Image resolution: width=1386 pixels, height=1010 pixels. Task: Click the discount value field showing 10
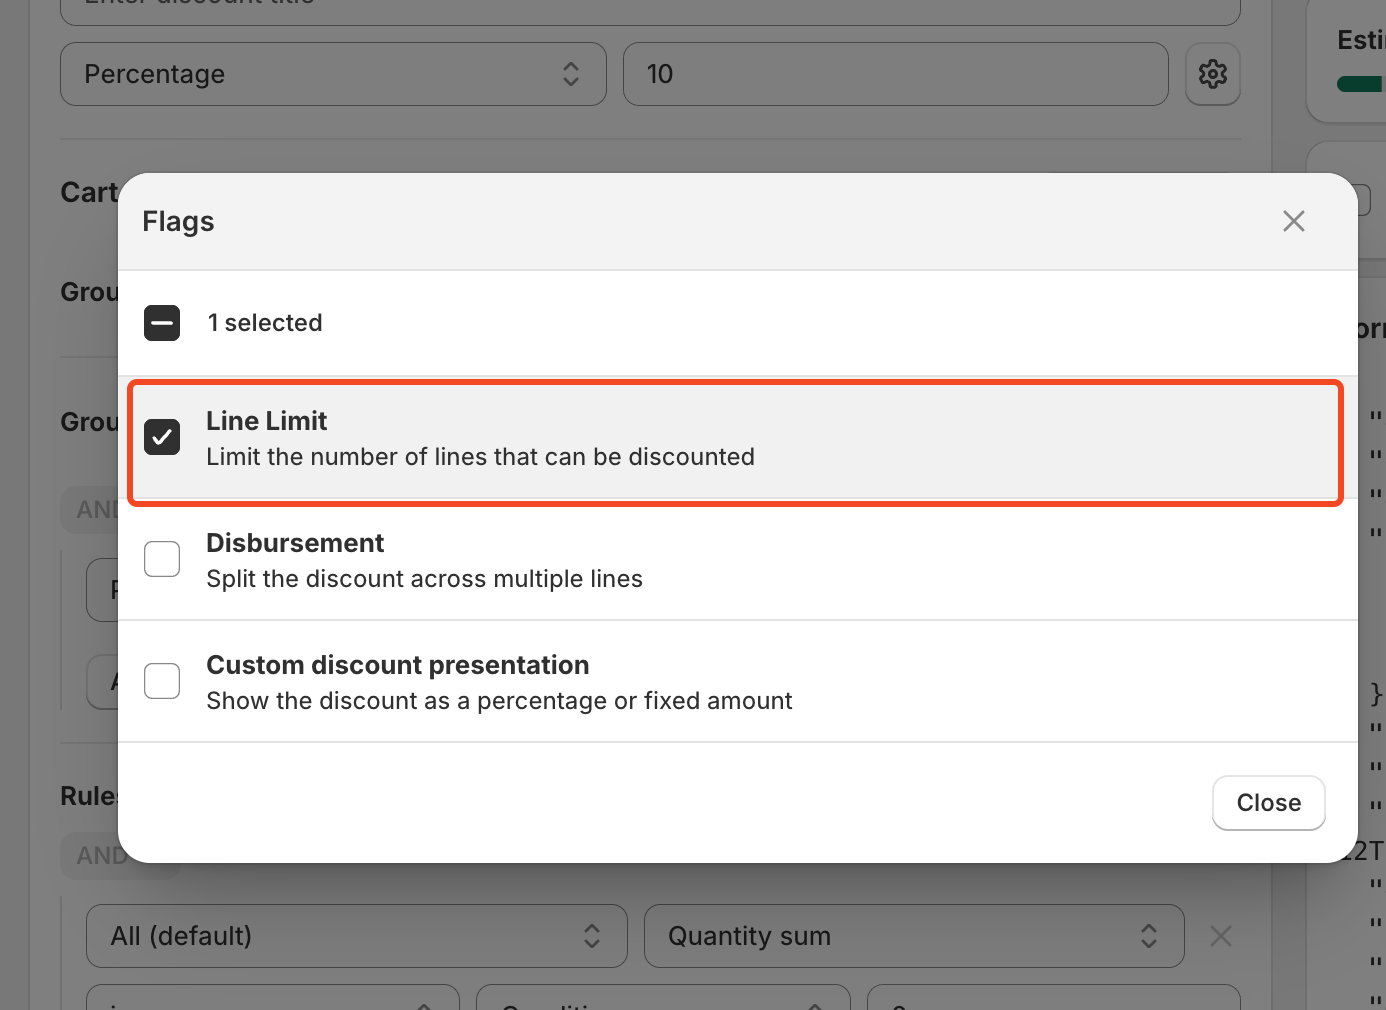[x=895, y=74]
